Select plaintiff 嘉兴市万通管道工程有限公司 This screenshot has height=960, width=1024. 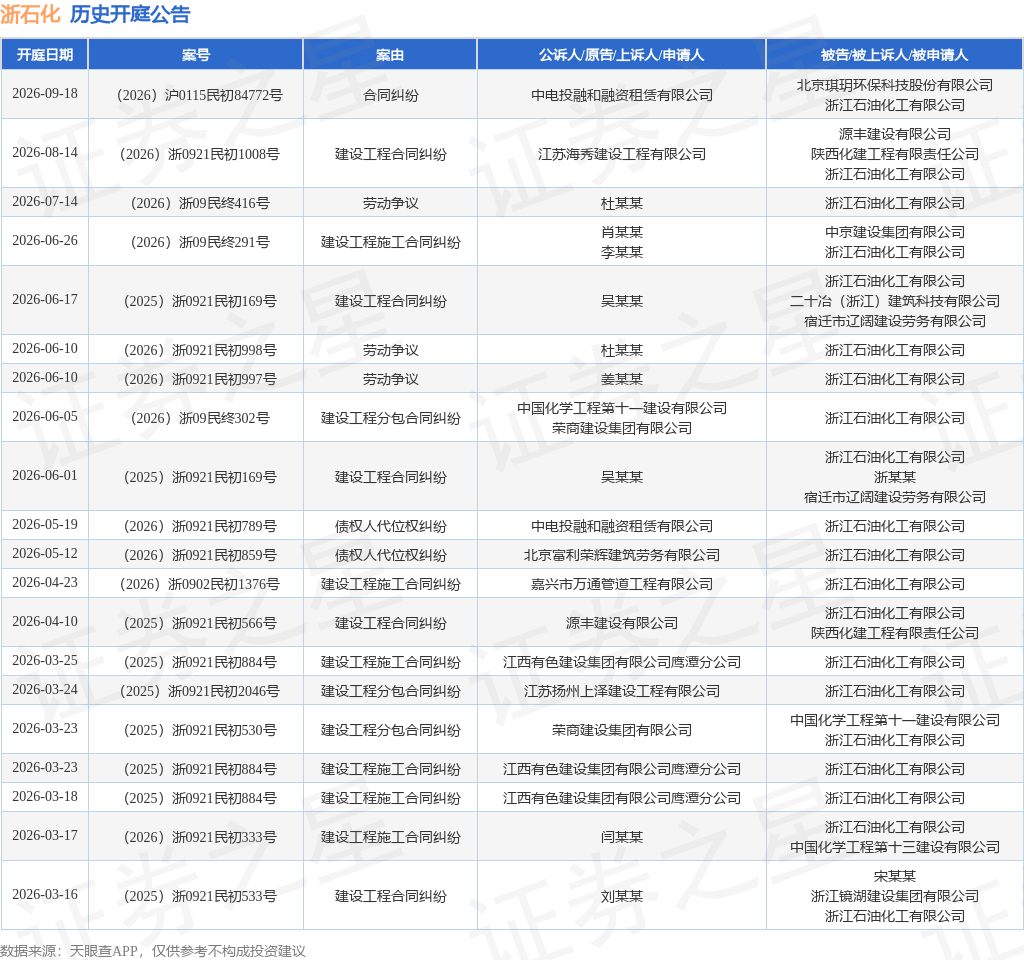click(x=622, y=584)
